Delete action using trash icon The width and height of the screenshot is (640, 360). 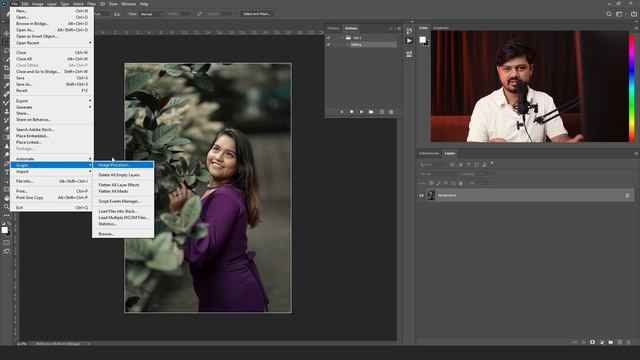point(391,112)
